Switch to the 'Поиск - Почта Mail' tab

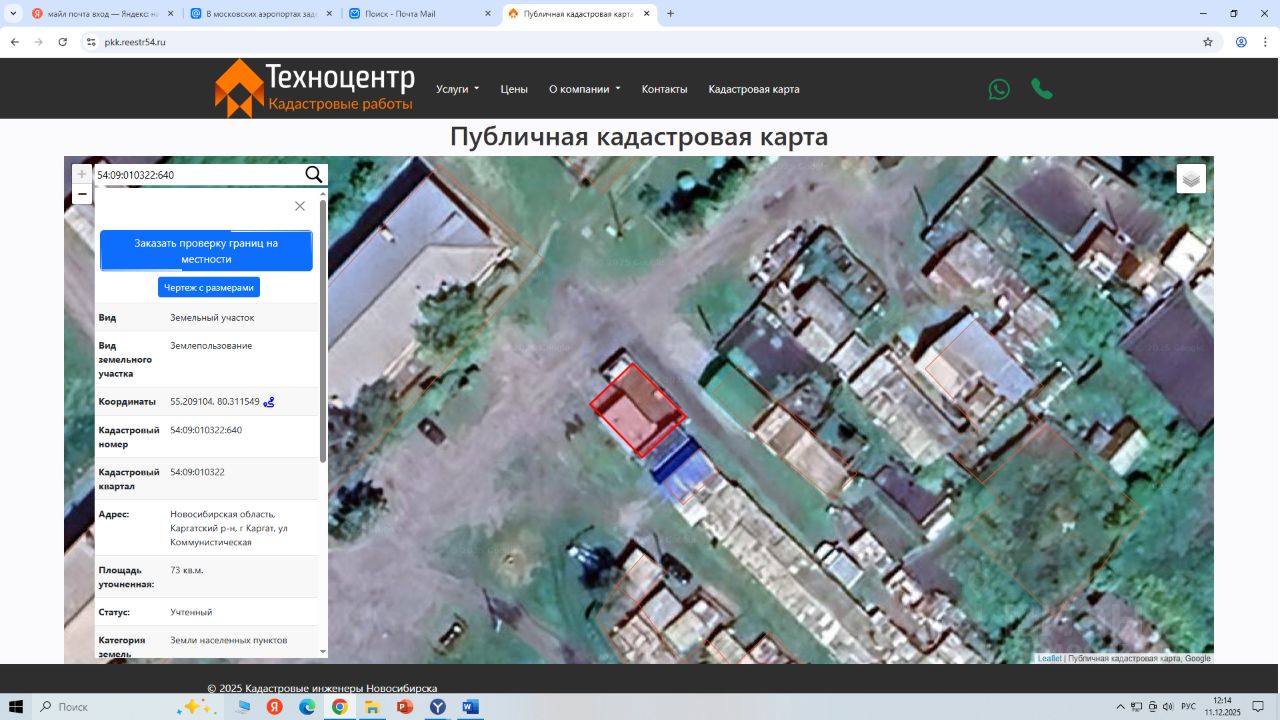pos(420,14)
